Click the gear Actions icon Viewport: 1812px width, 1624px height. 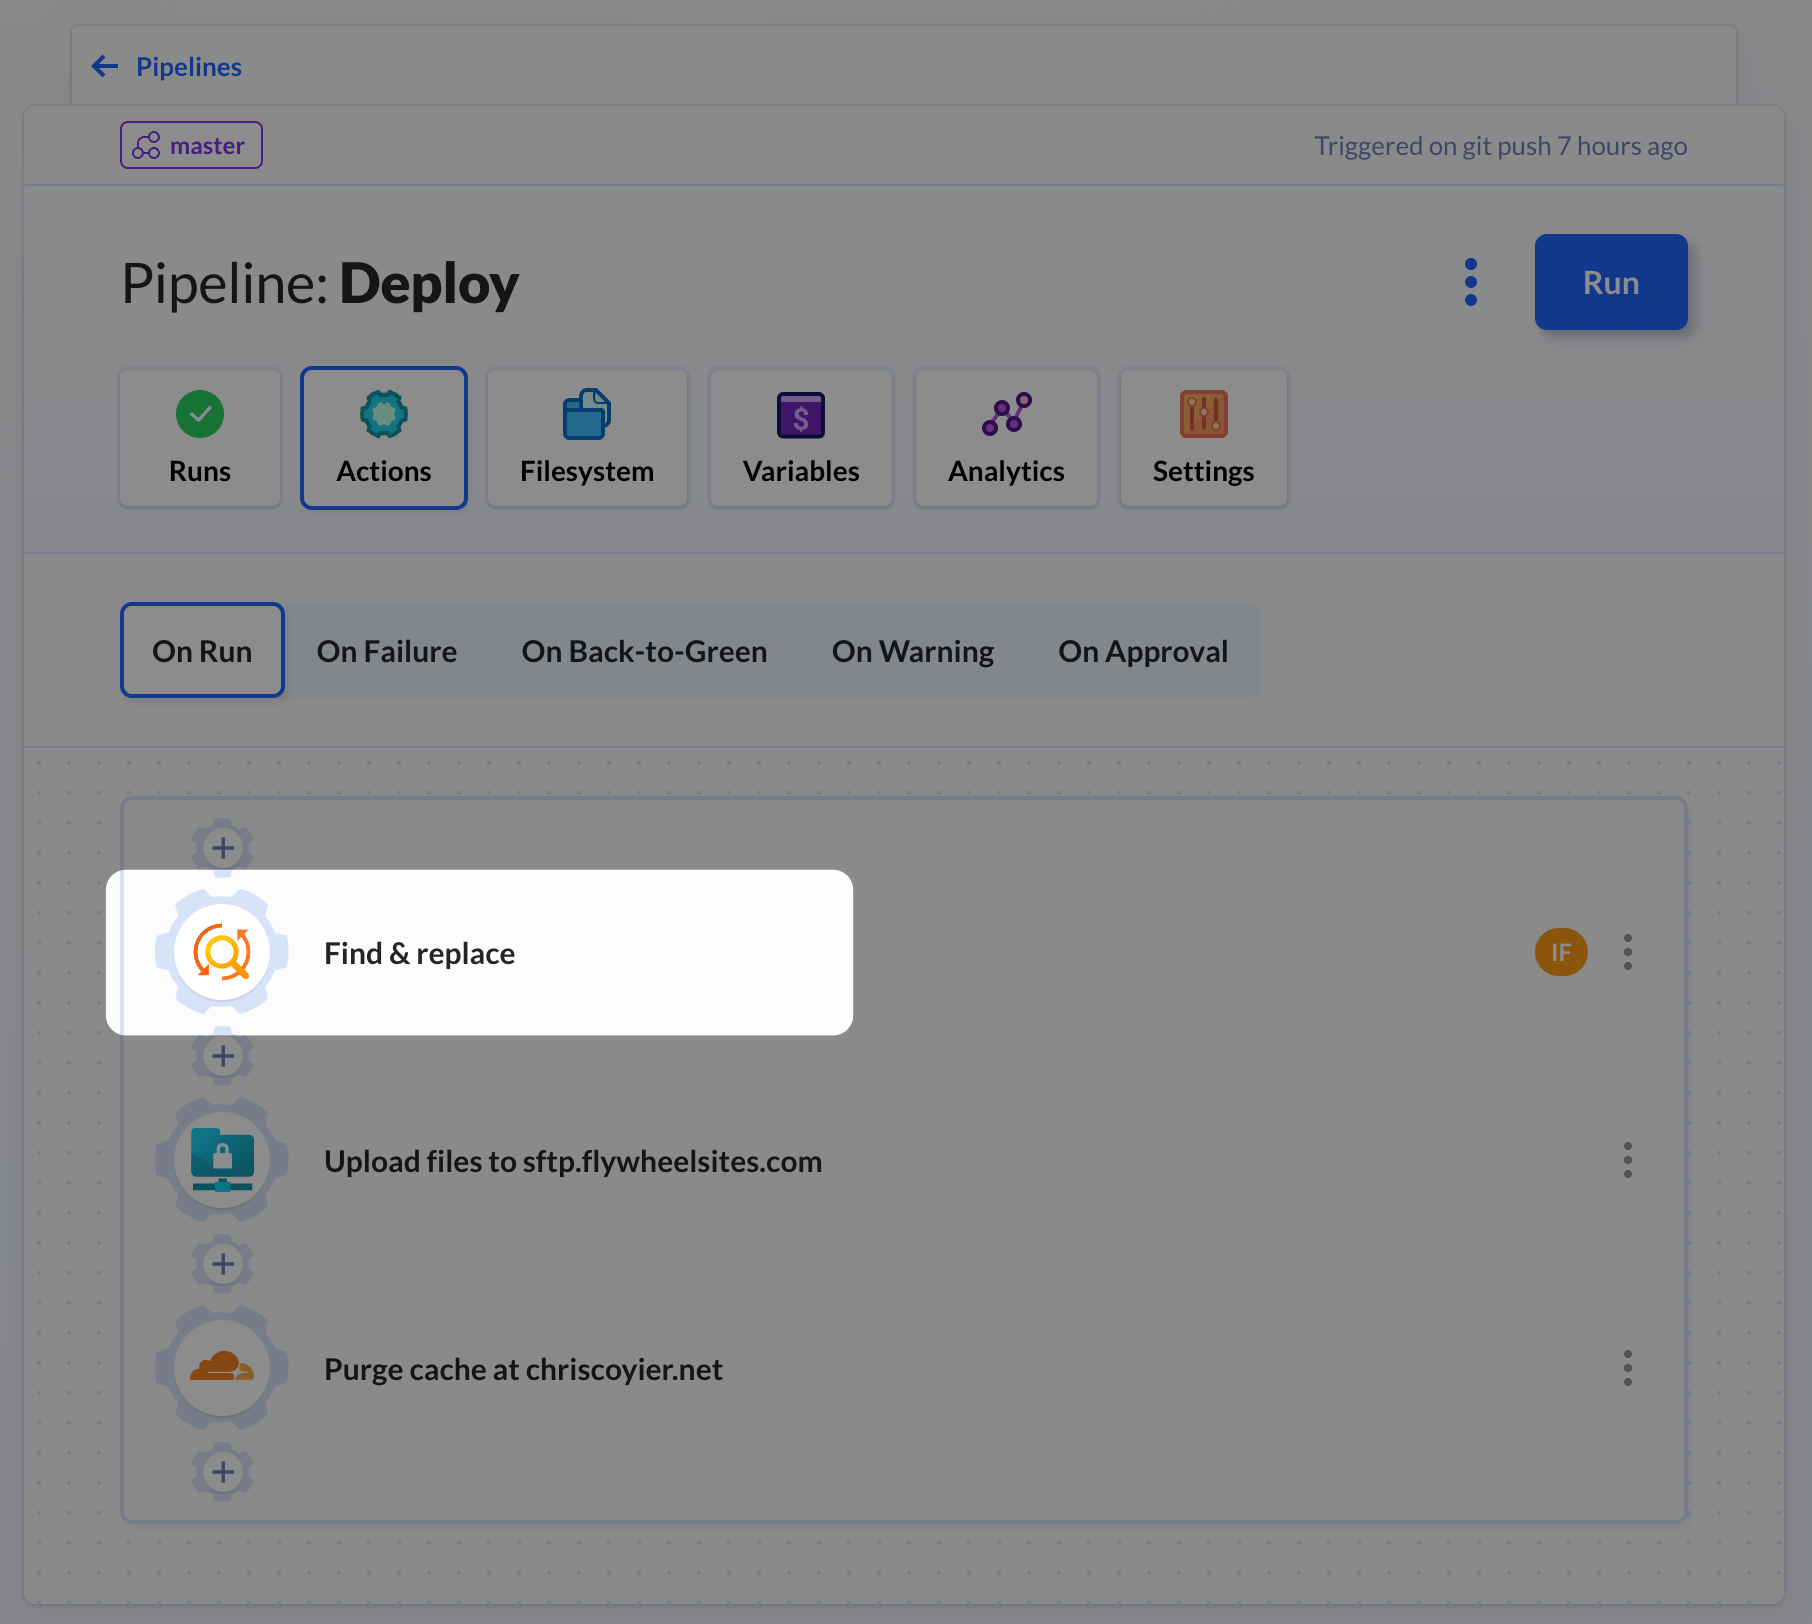click(384, 414)
